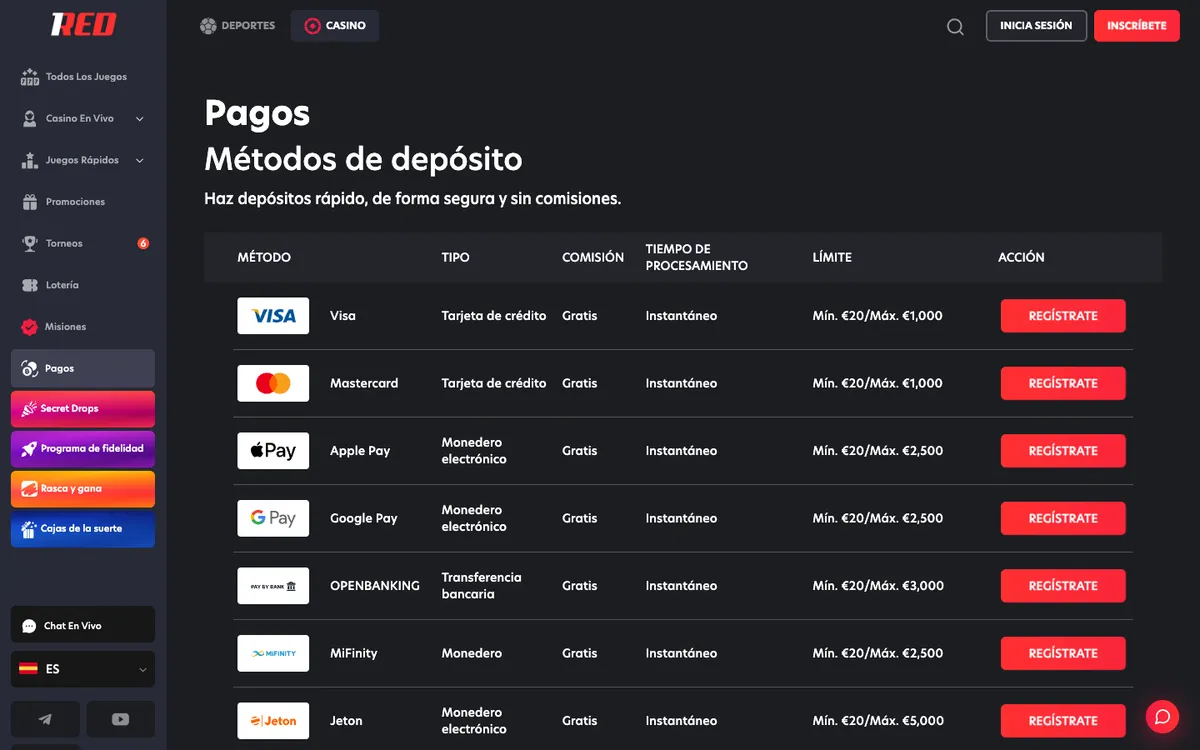Click Regístrate in the OPENBANKING row
The height and width of the screenshot is (750, 1200).
[x=1063, y=586]
